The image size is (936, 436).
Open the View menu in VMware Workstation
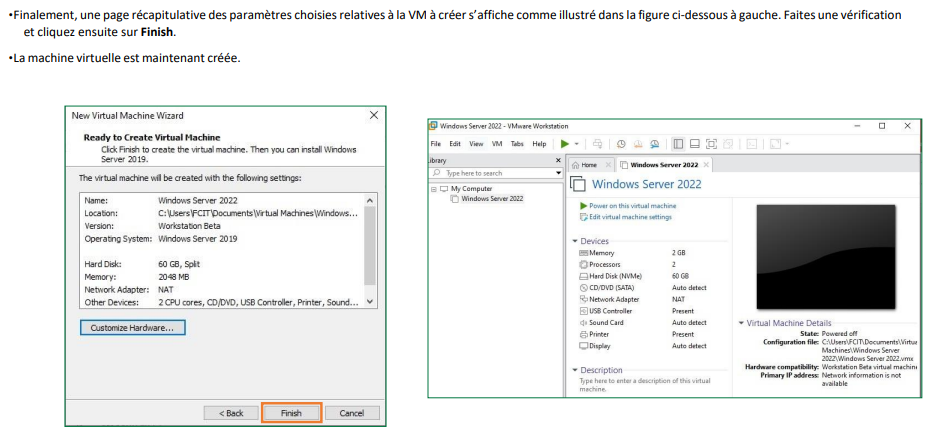click(x=476, y=144)
